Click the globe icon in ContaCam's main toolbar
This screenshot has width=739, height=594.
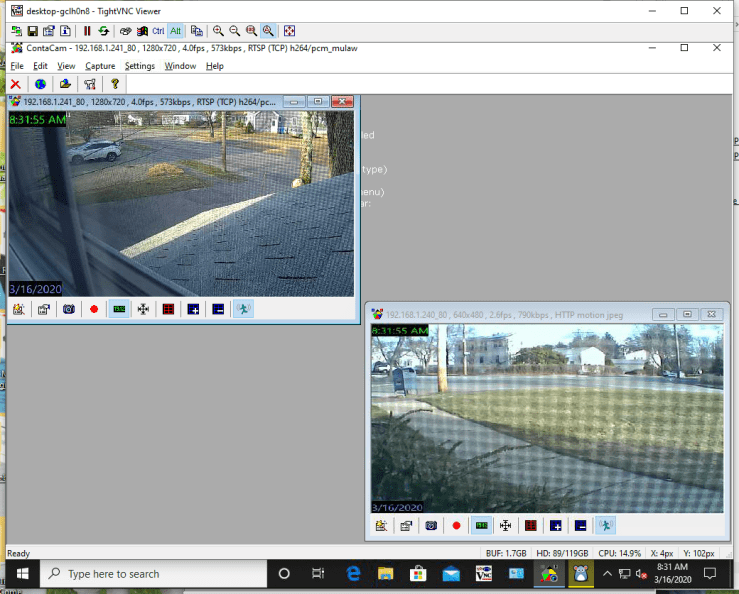[40, 85]
